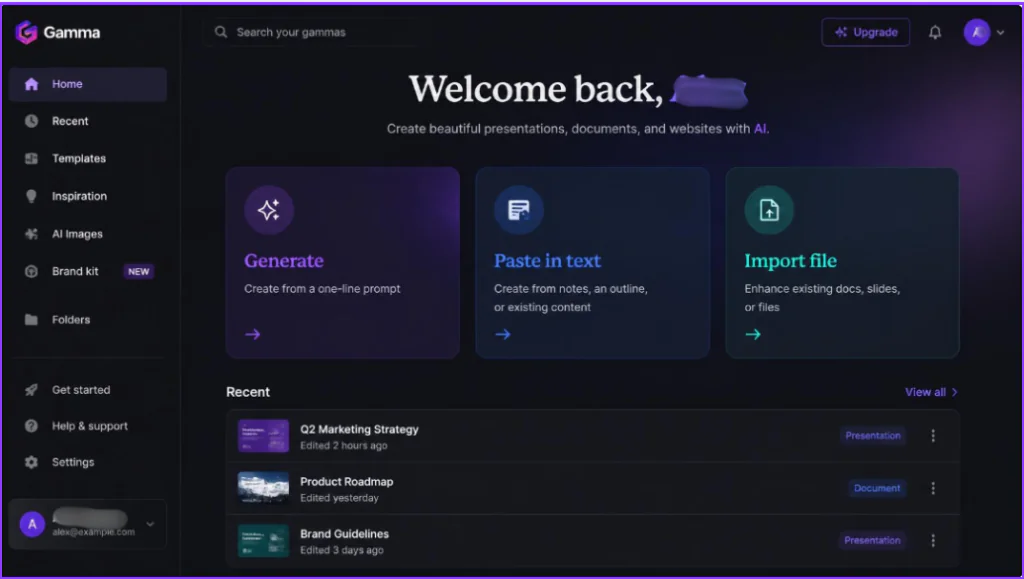
Task: Click the Home house icon
Action: (x=31, y=84)
